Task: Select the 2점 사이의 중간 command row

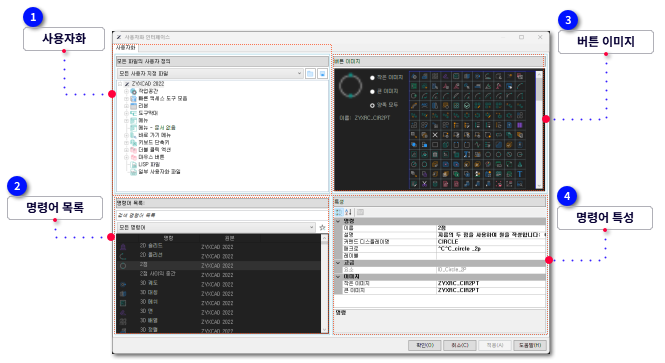Action: [x=218, y=275]
